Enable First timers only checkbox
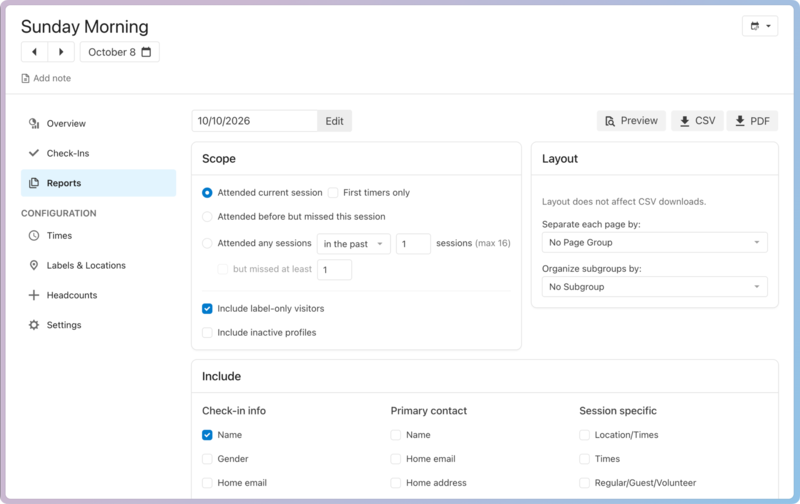This screenshot has height=504, width=800. (x=333, y=193)
